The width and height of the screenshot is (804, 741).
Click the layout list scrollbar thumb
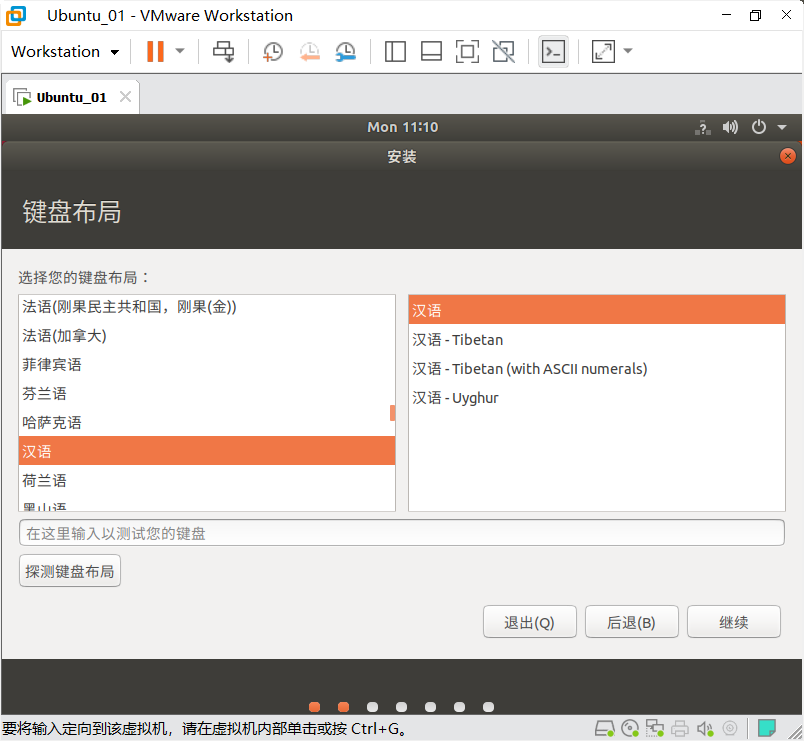tap(392, 413)
